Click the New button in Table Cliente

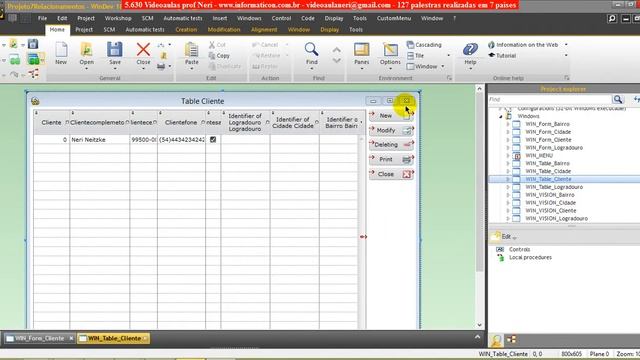click(x=391, y=116)
